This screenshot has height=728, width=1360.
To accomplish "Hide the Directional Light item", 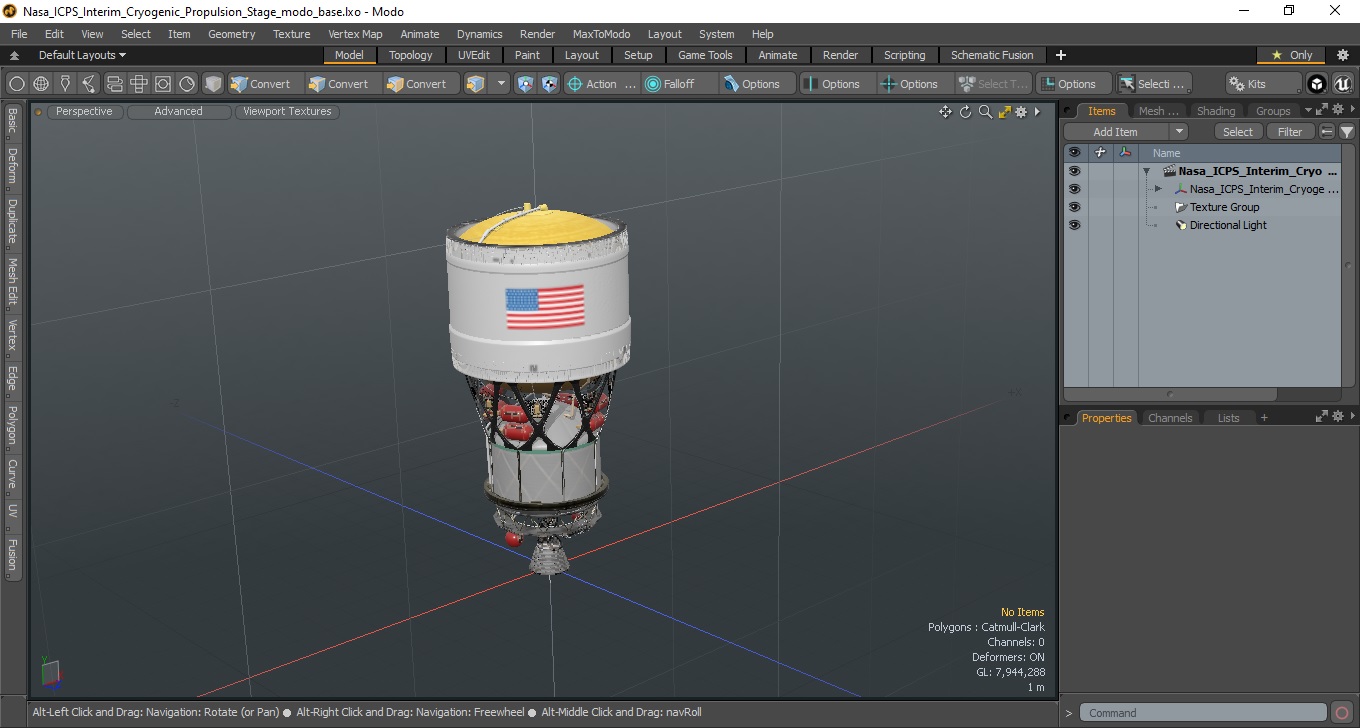I will coord(1074,225).
